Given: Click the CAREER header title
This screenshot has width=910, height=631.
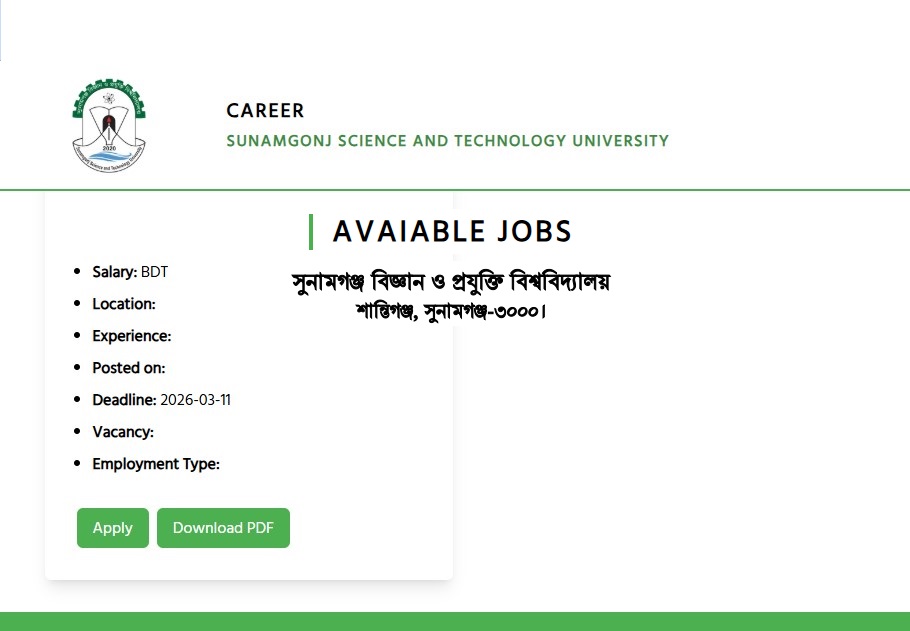Looking at the screenshot, I should (x=265, y=111).
